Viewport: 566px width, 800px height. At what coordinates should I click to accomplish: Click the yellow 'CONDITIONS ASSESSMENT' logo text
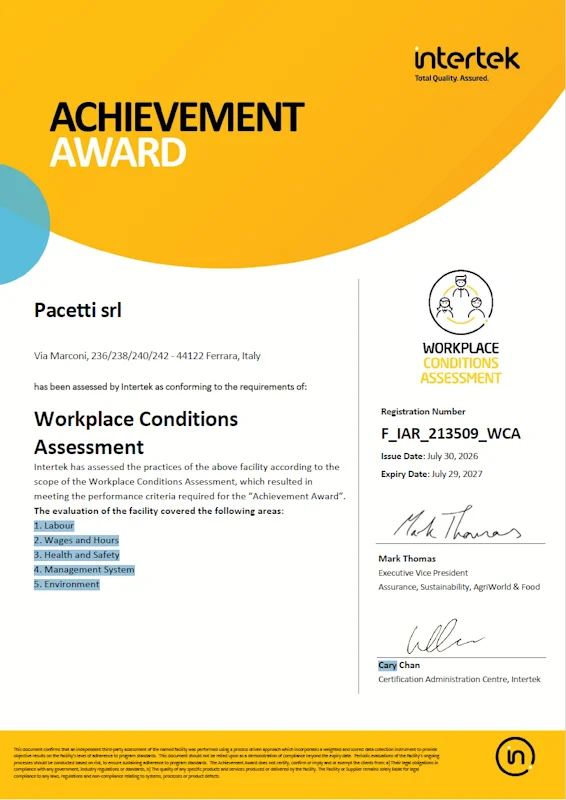pyautogui.click(x=461, y=370)
